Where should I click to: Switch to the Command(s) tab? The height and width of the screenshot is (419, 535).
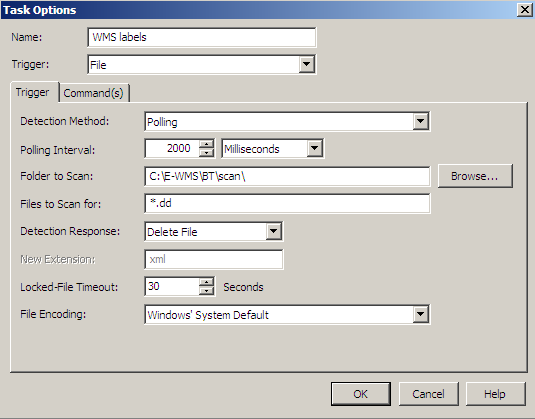(94, 93)
